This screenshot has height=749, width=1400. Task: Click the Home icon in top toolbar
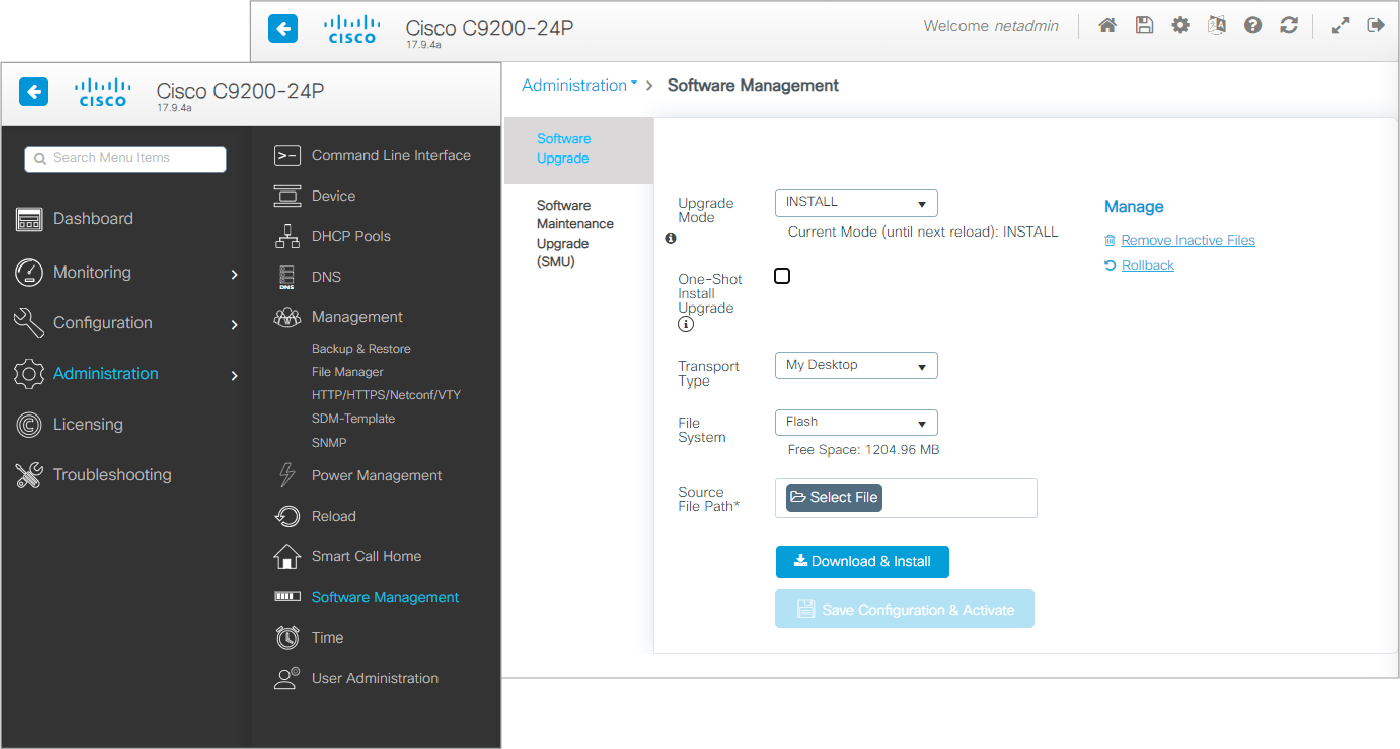[x=1107, y=26]
